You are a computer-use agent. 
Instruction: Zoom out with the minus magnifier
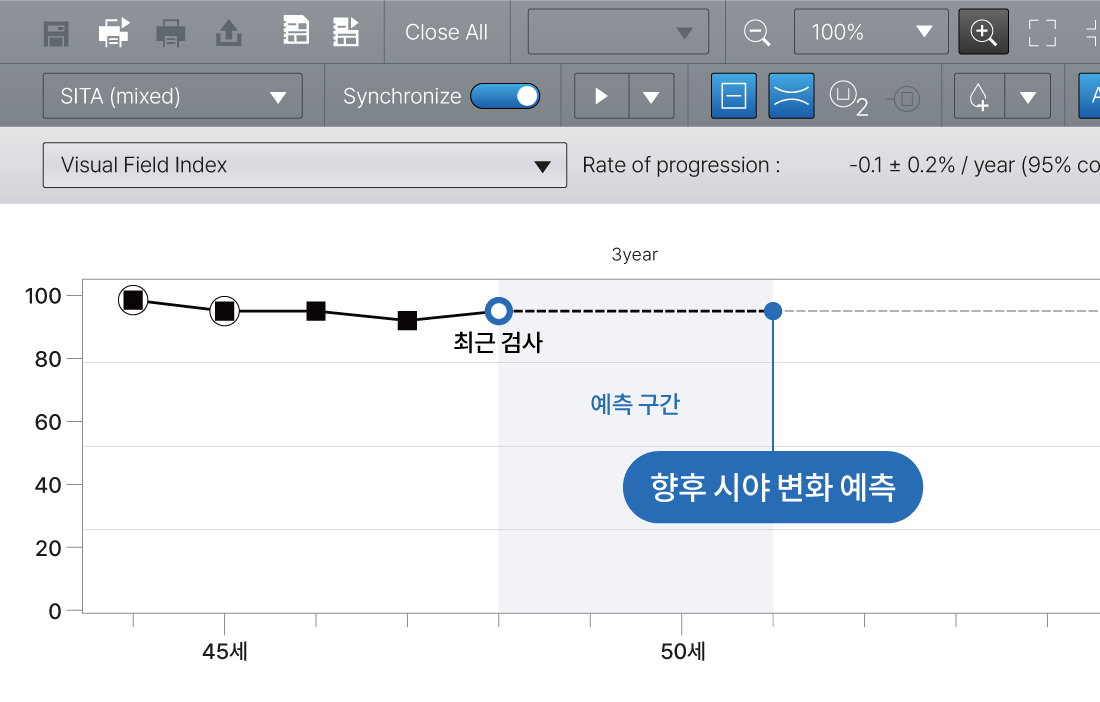pos(757,32)
